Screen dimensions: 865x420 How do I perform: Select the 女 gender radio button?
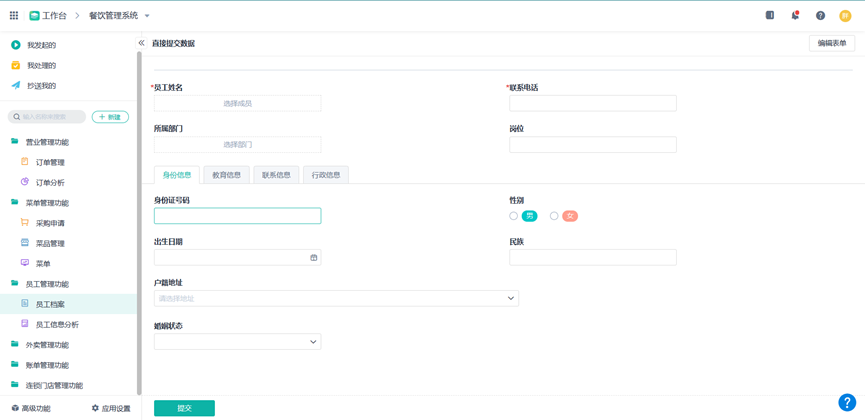pyautogui.click(x=554, y=216)
